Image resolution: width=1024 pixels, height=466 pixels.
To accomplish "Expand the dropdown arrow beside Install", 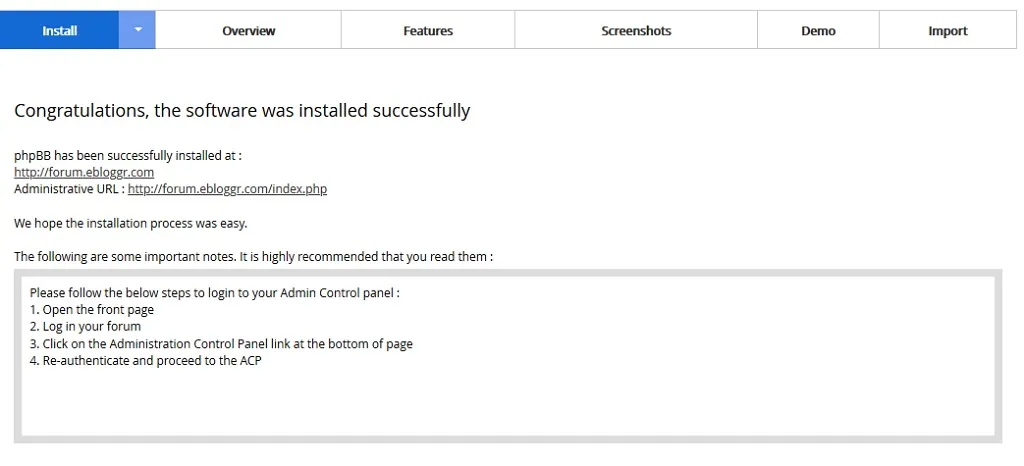I will click(137, 30).
